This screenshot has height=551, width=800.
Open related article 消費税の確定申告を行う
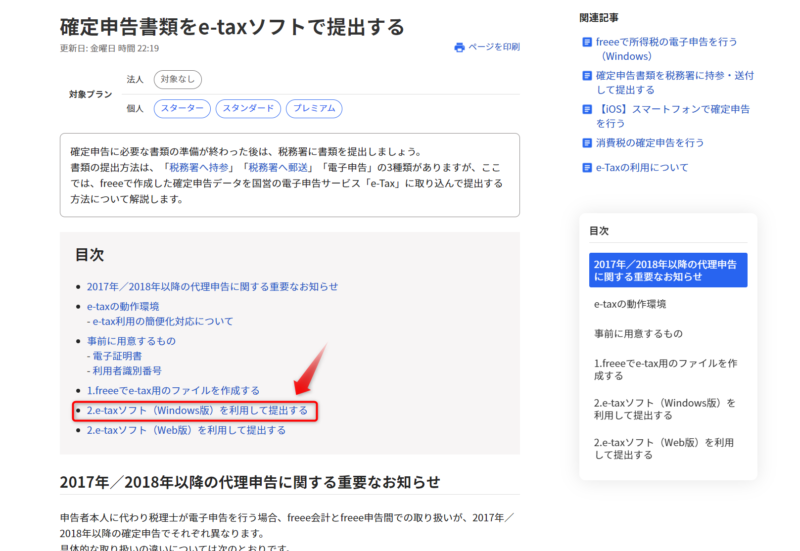(x=649, y=143)
